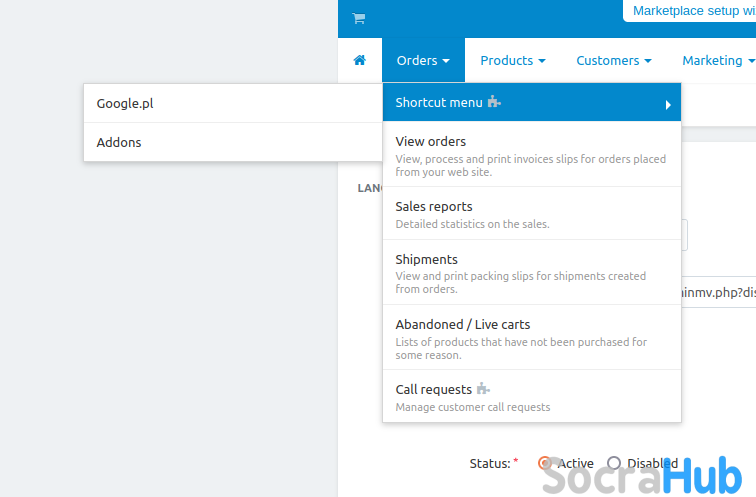This screenshot has width=756, height=497.
Task: Select the Disabled status radio button
Action: tap(615, 463)
